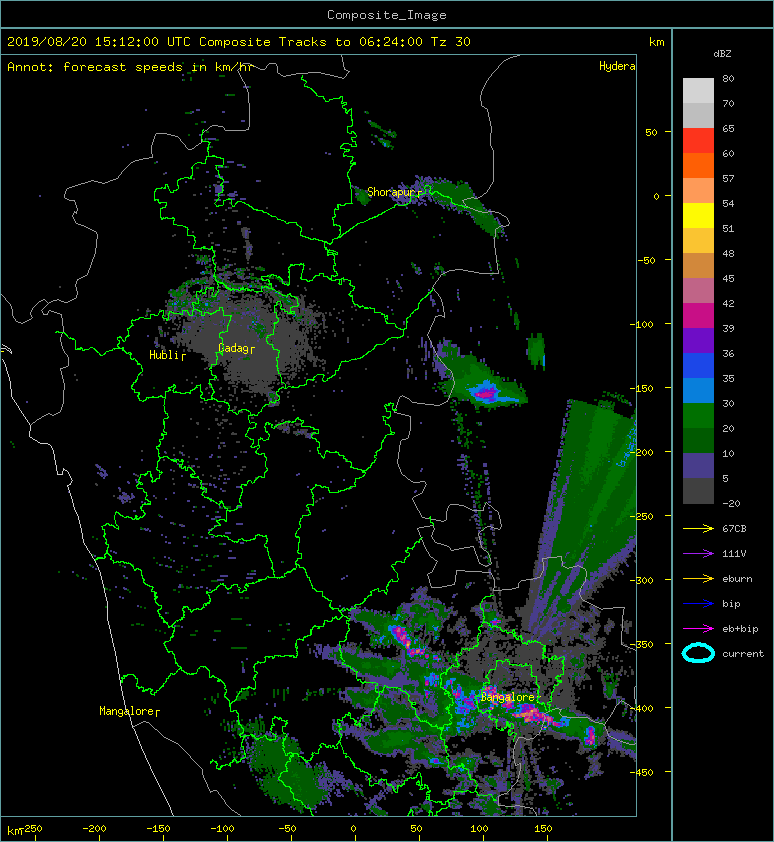
Task: Choose the light blue dBZ swatch
Action: tap(698, 391)
